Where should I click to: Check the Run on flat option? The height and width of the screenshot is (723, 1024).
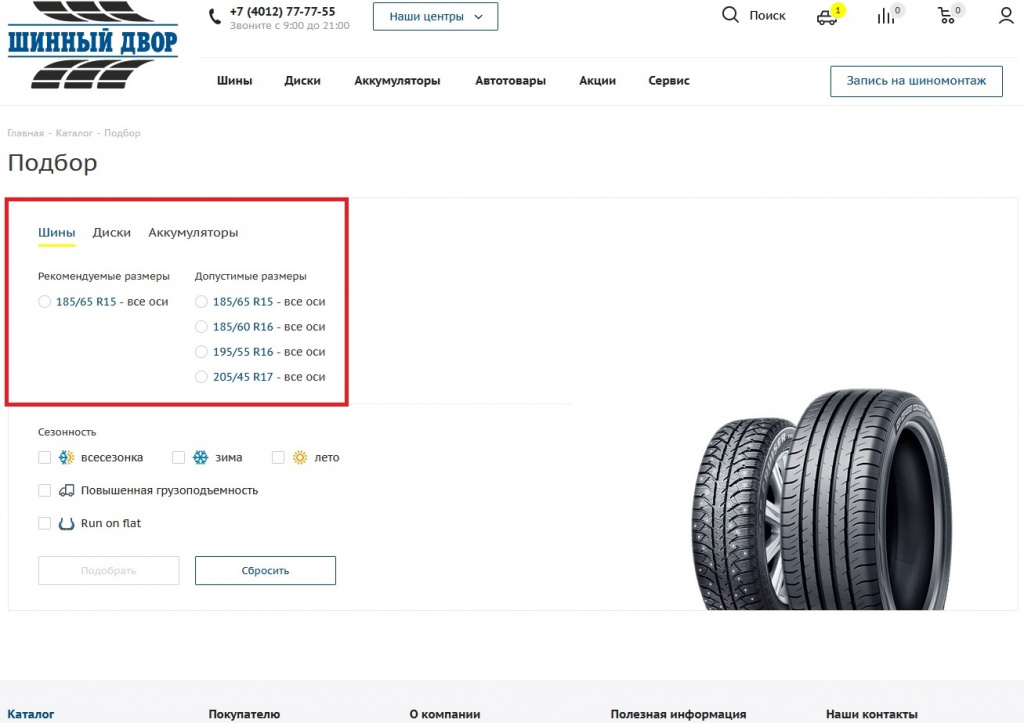pyautogui.click(x=44, y=523)
